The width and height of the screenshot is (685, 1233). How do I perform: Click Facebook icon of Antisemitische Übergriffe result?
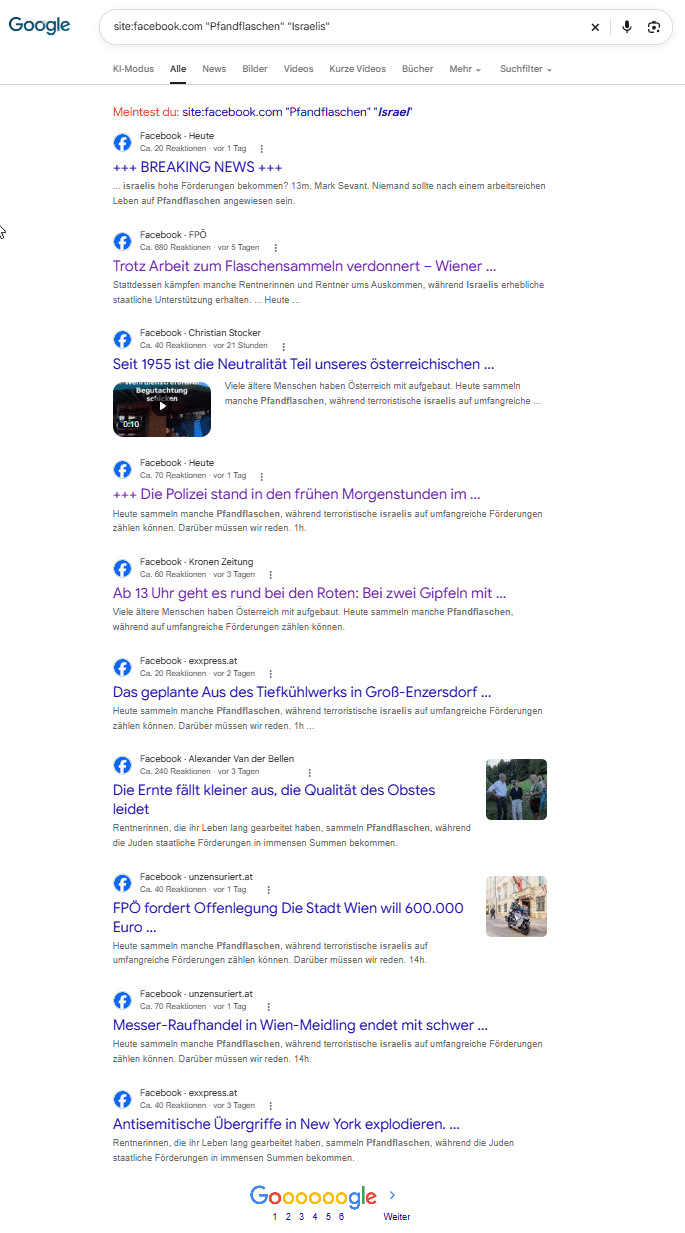tap(122, 1099)
